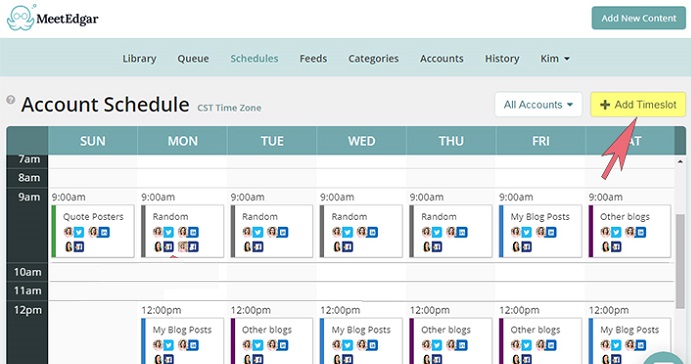691x364 pixels.
Task: Click the green color bar of Quote Posters slot
Action: pyautogui.click(x=54, y=231)
